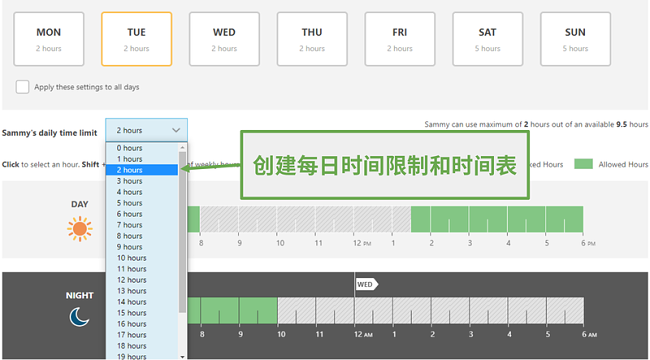Toggle night schedule allowed block 9 to 10

258,310
